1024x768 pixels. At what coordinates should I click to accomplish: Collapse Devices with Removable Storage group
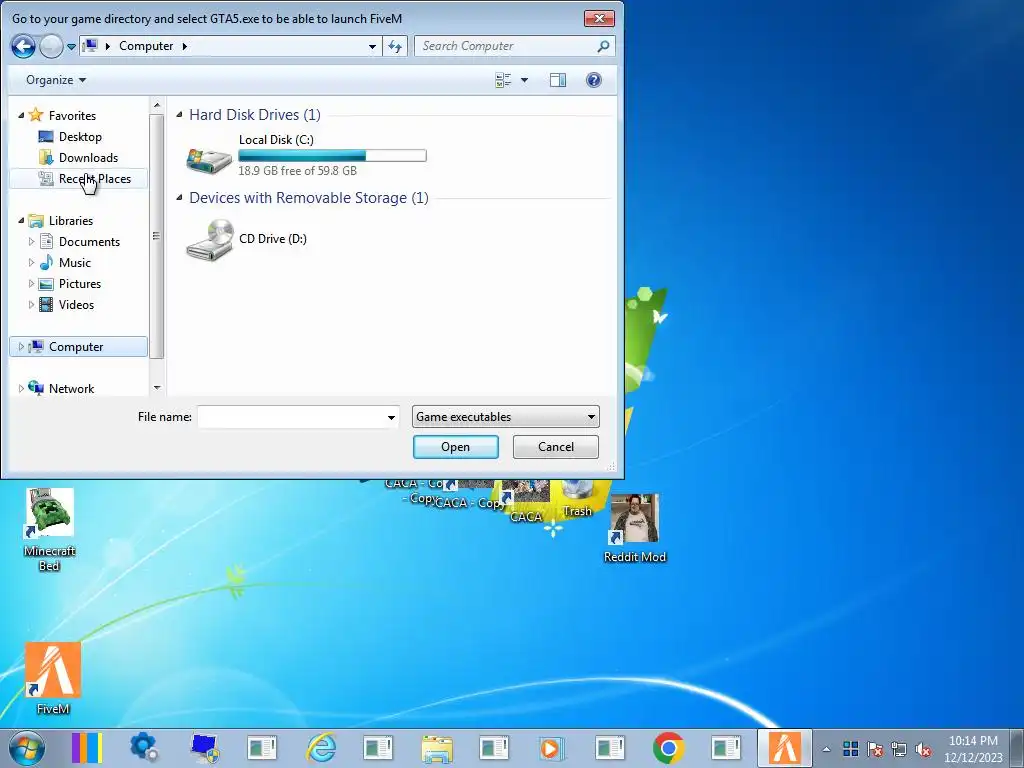[x=179, y=197]
